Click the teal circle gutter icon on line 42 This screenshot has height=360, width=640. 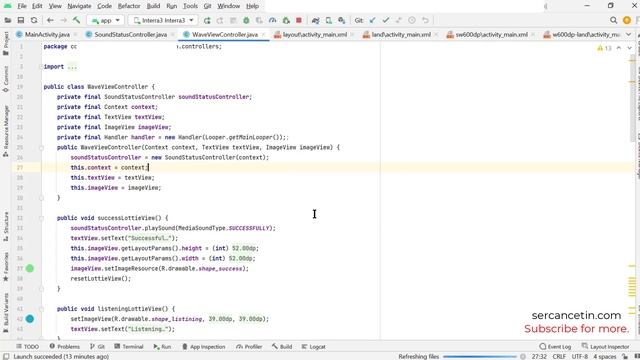30,319
